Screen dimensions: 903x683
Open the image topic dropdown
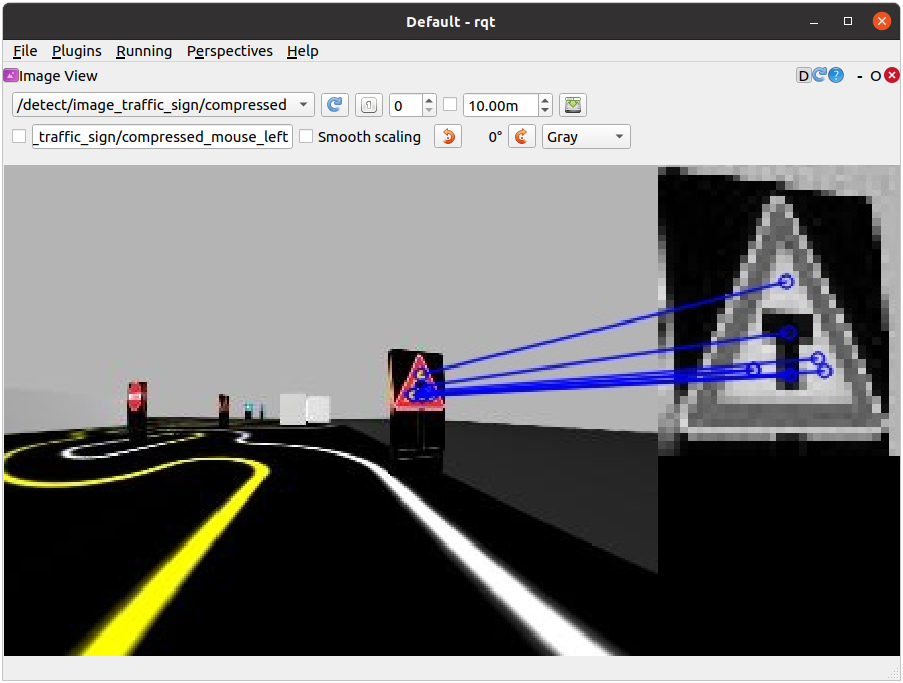(x=163, y=105)
